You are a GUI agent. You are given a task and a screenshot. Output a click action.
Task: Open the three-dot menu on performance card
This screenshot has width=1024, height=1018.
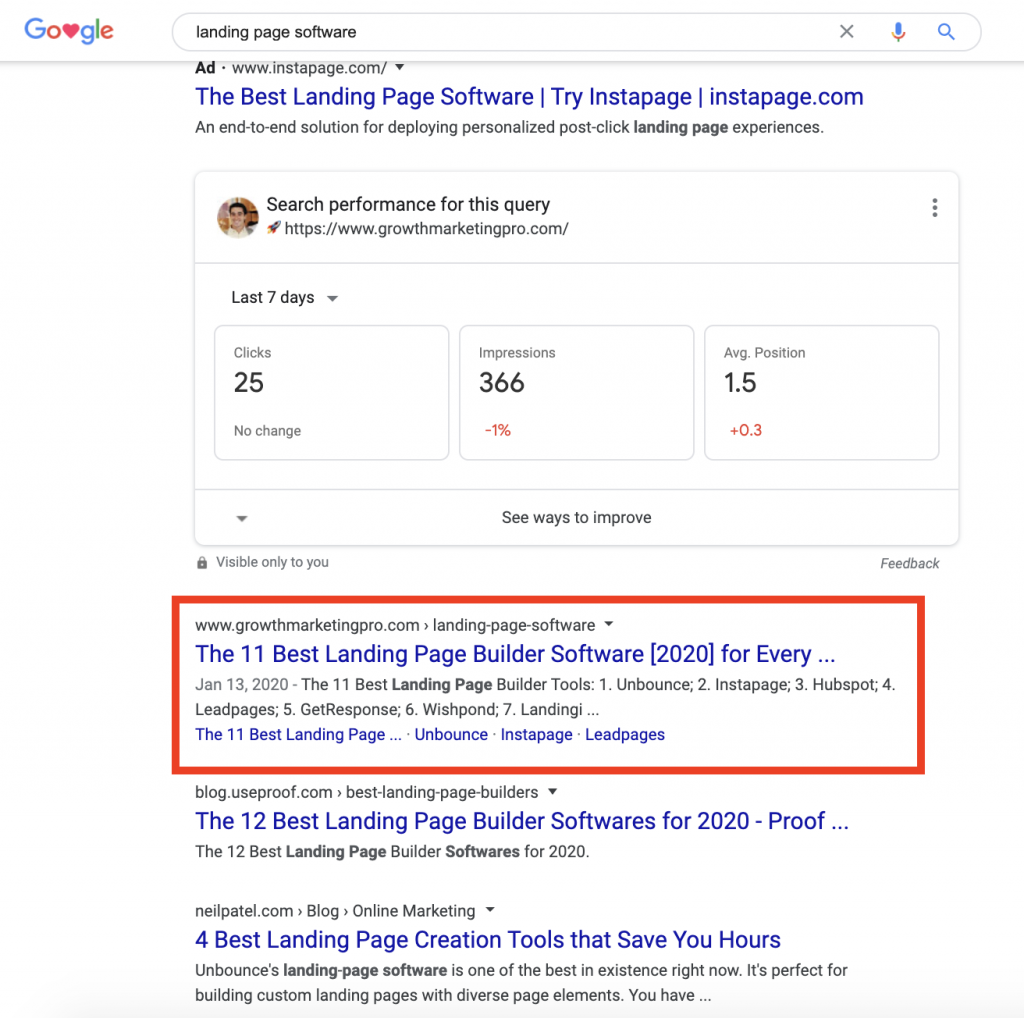point(935,208)
